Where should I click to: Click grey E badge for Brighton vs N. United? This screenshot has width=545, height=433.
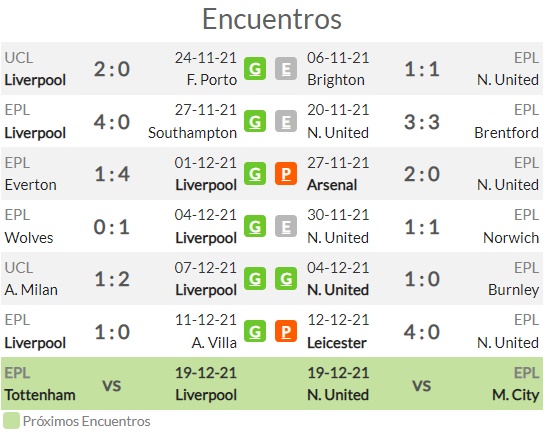pos(286,68)
